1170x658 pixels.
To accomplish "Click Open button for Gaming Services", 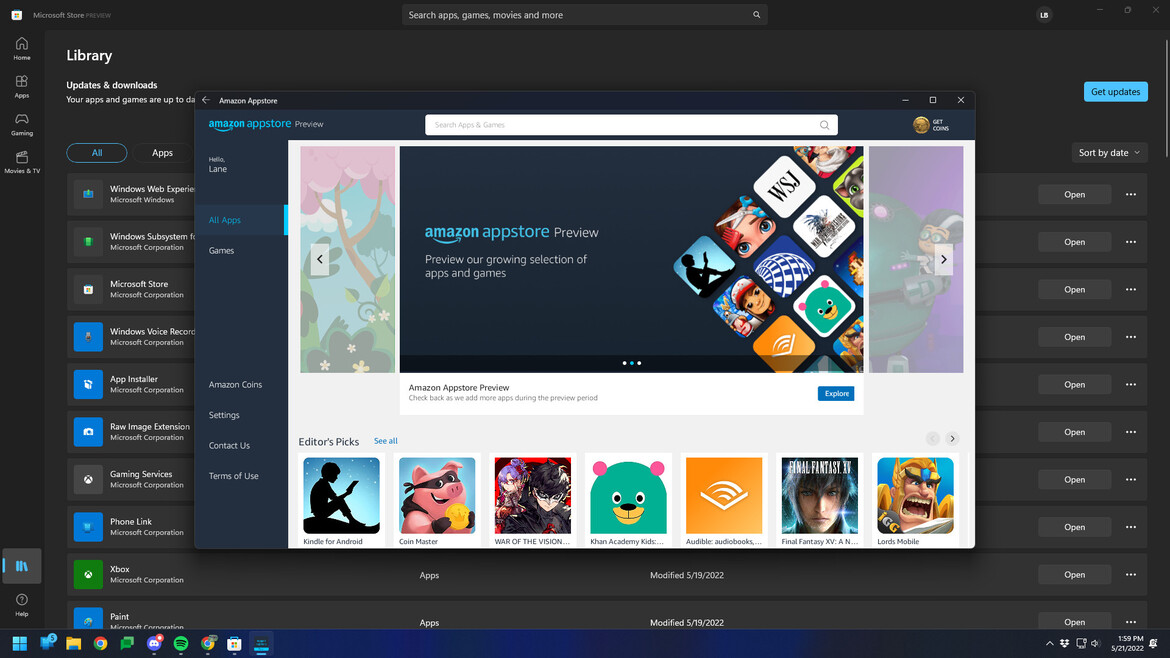I will pyautogui.click(x=1074, y=479).
